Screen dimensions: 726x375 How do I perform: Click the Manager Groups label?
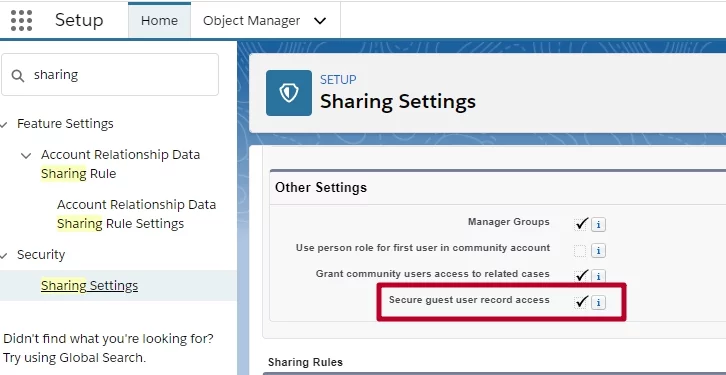pyautogui.click(x=508, y=222)
